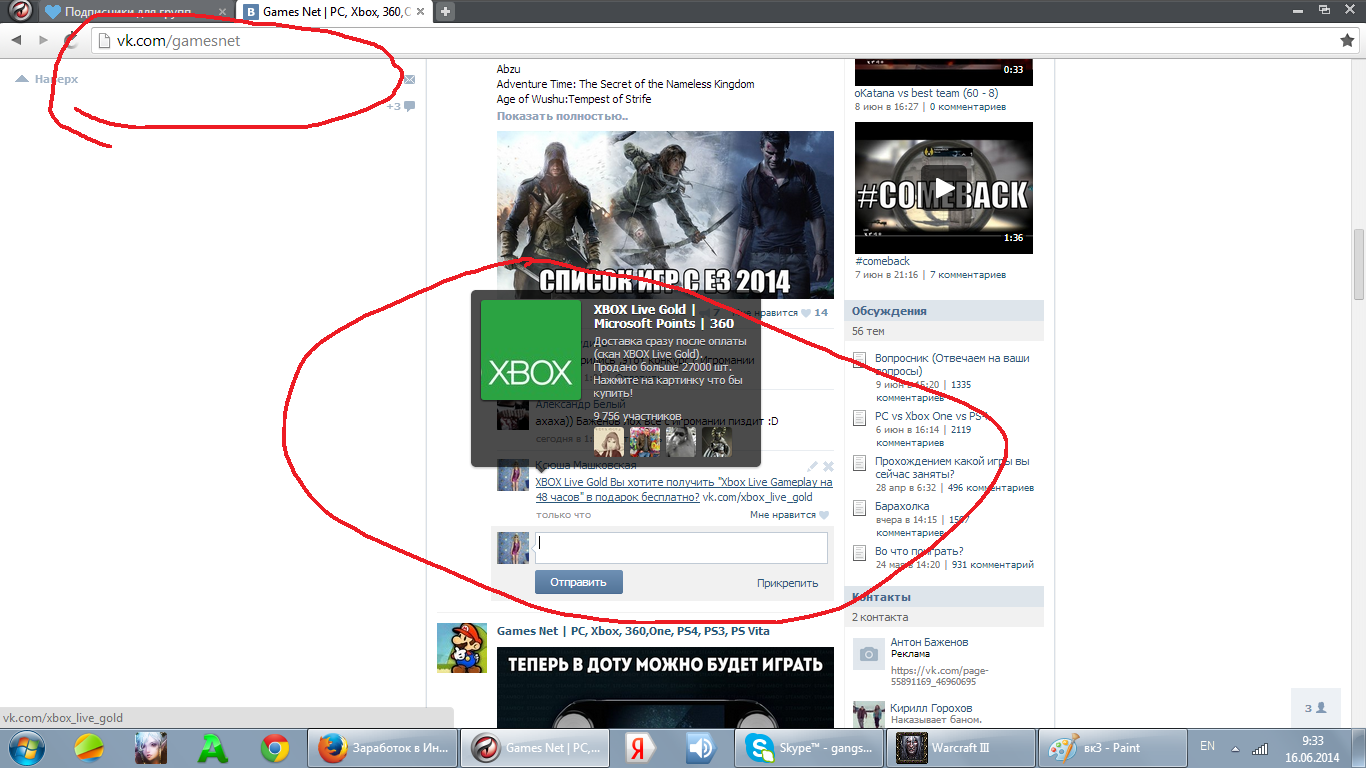
Task: Edit the Ксюша Машковская comment with pencil
Action: coord(813,466)
